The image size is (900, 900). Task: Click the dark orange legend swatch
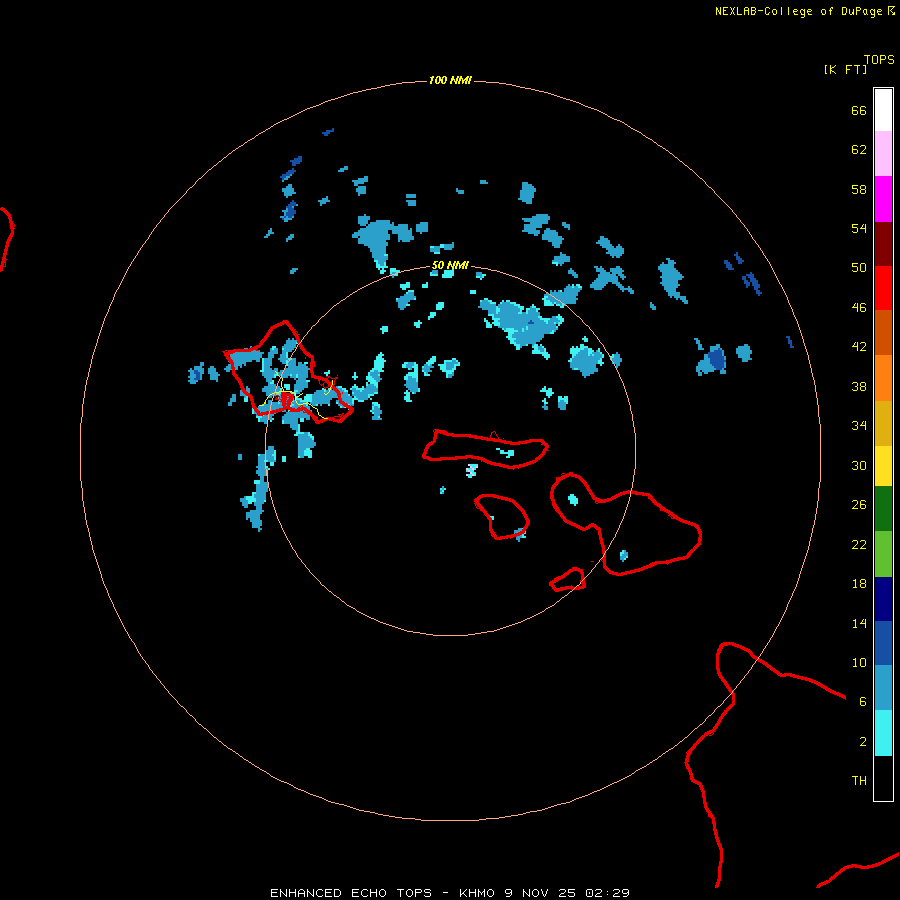[883, 332]
